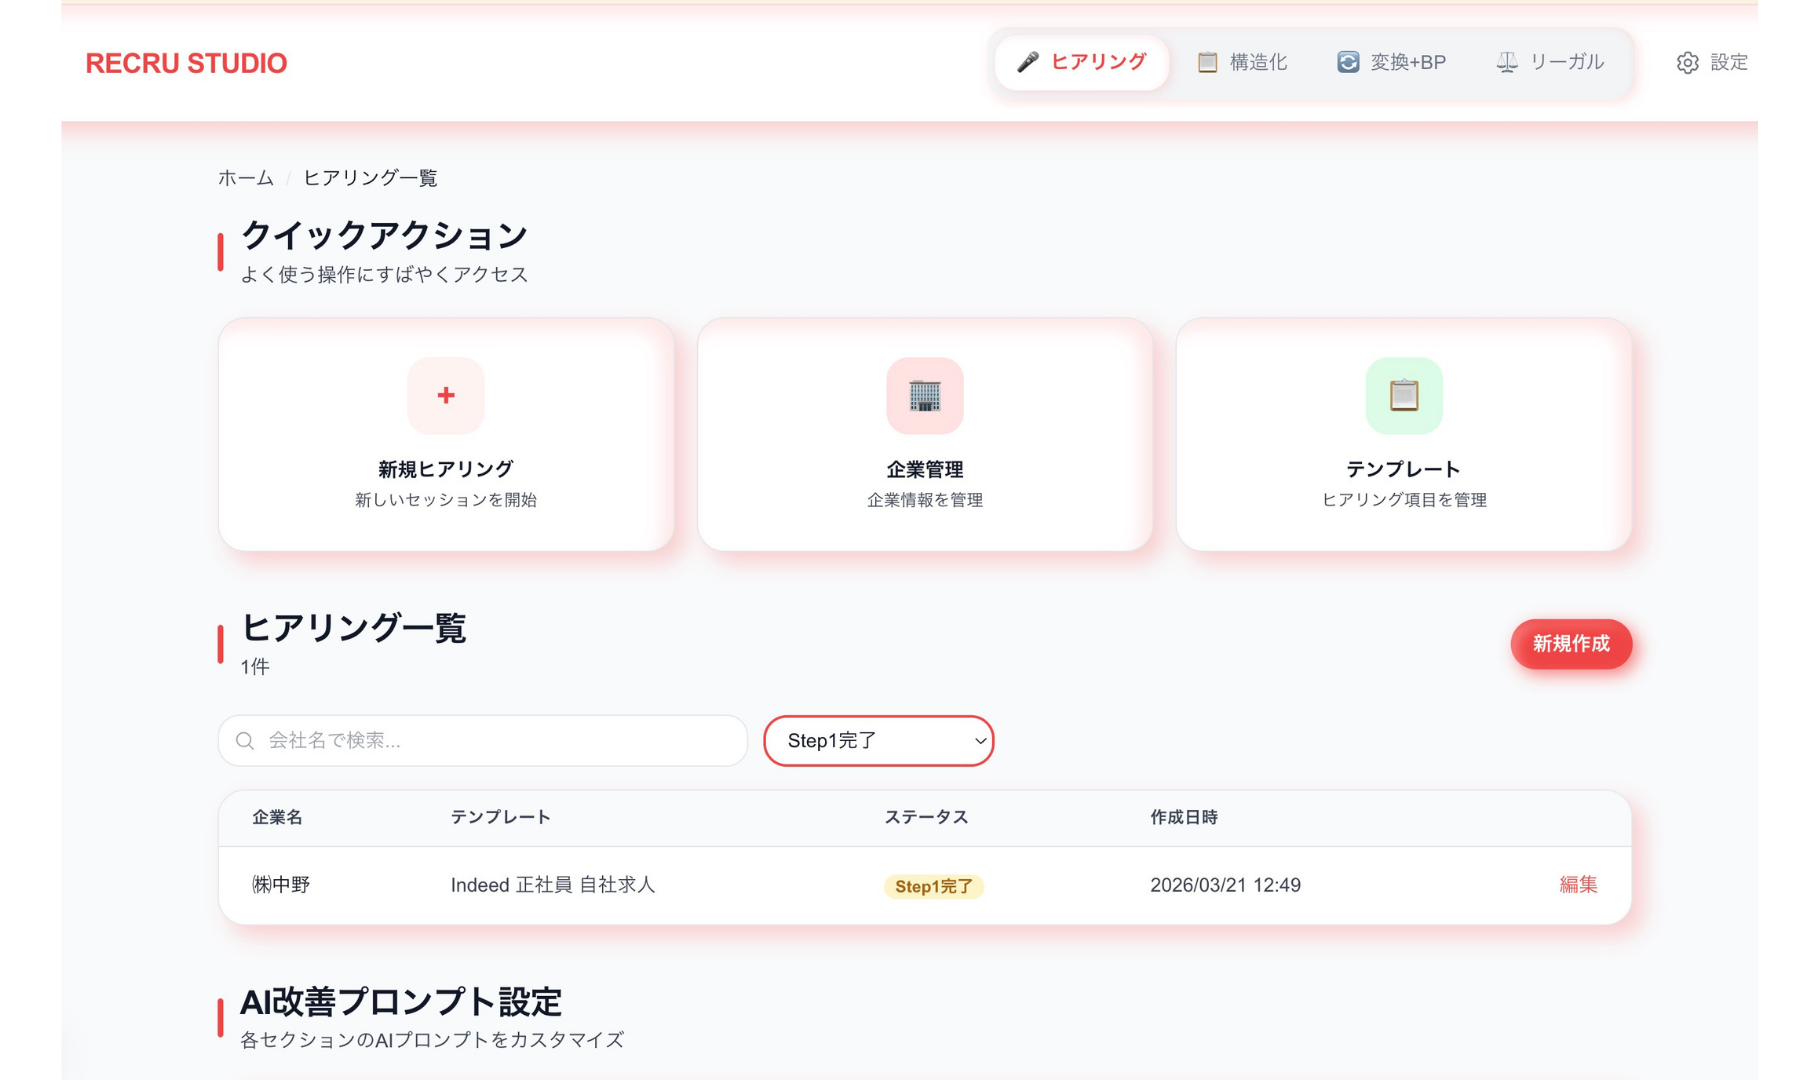Screen dimensions: 1820x1080
Task: Click the clipboard icon on テンプレート card
Action: point(1402,396)
